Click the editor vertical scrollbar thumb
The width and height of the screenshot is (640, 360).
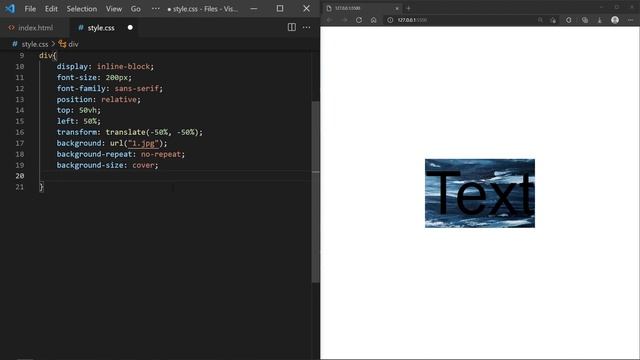[316, 192]
